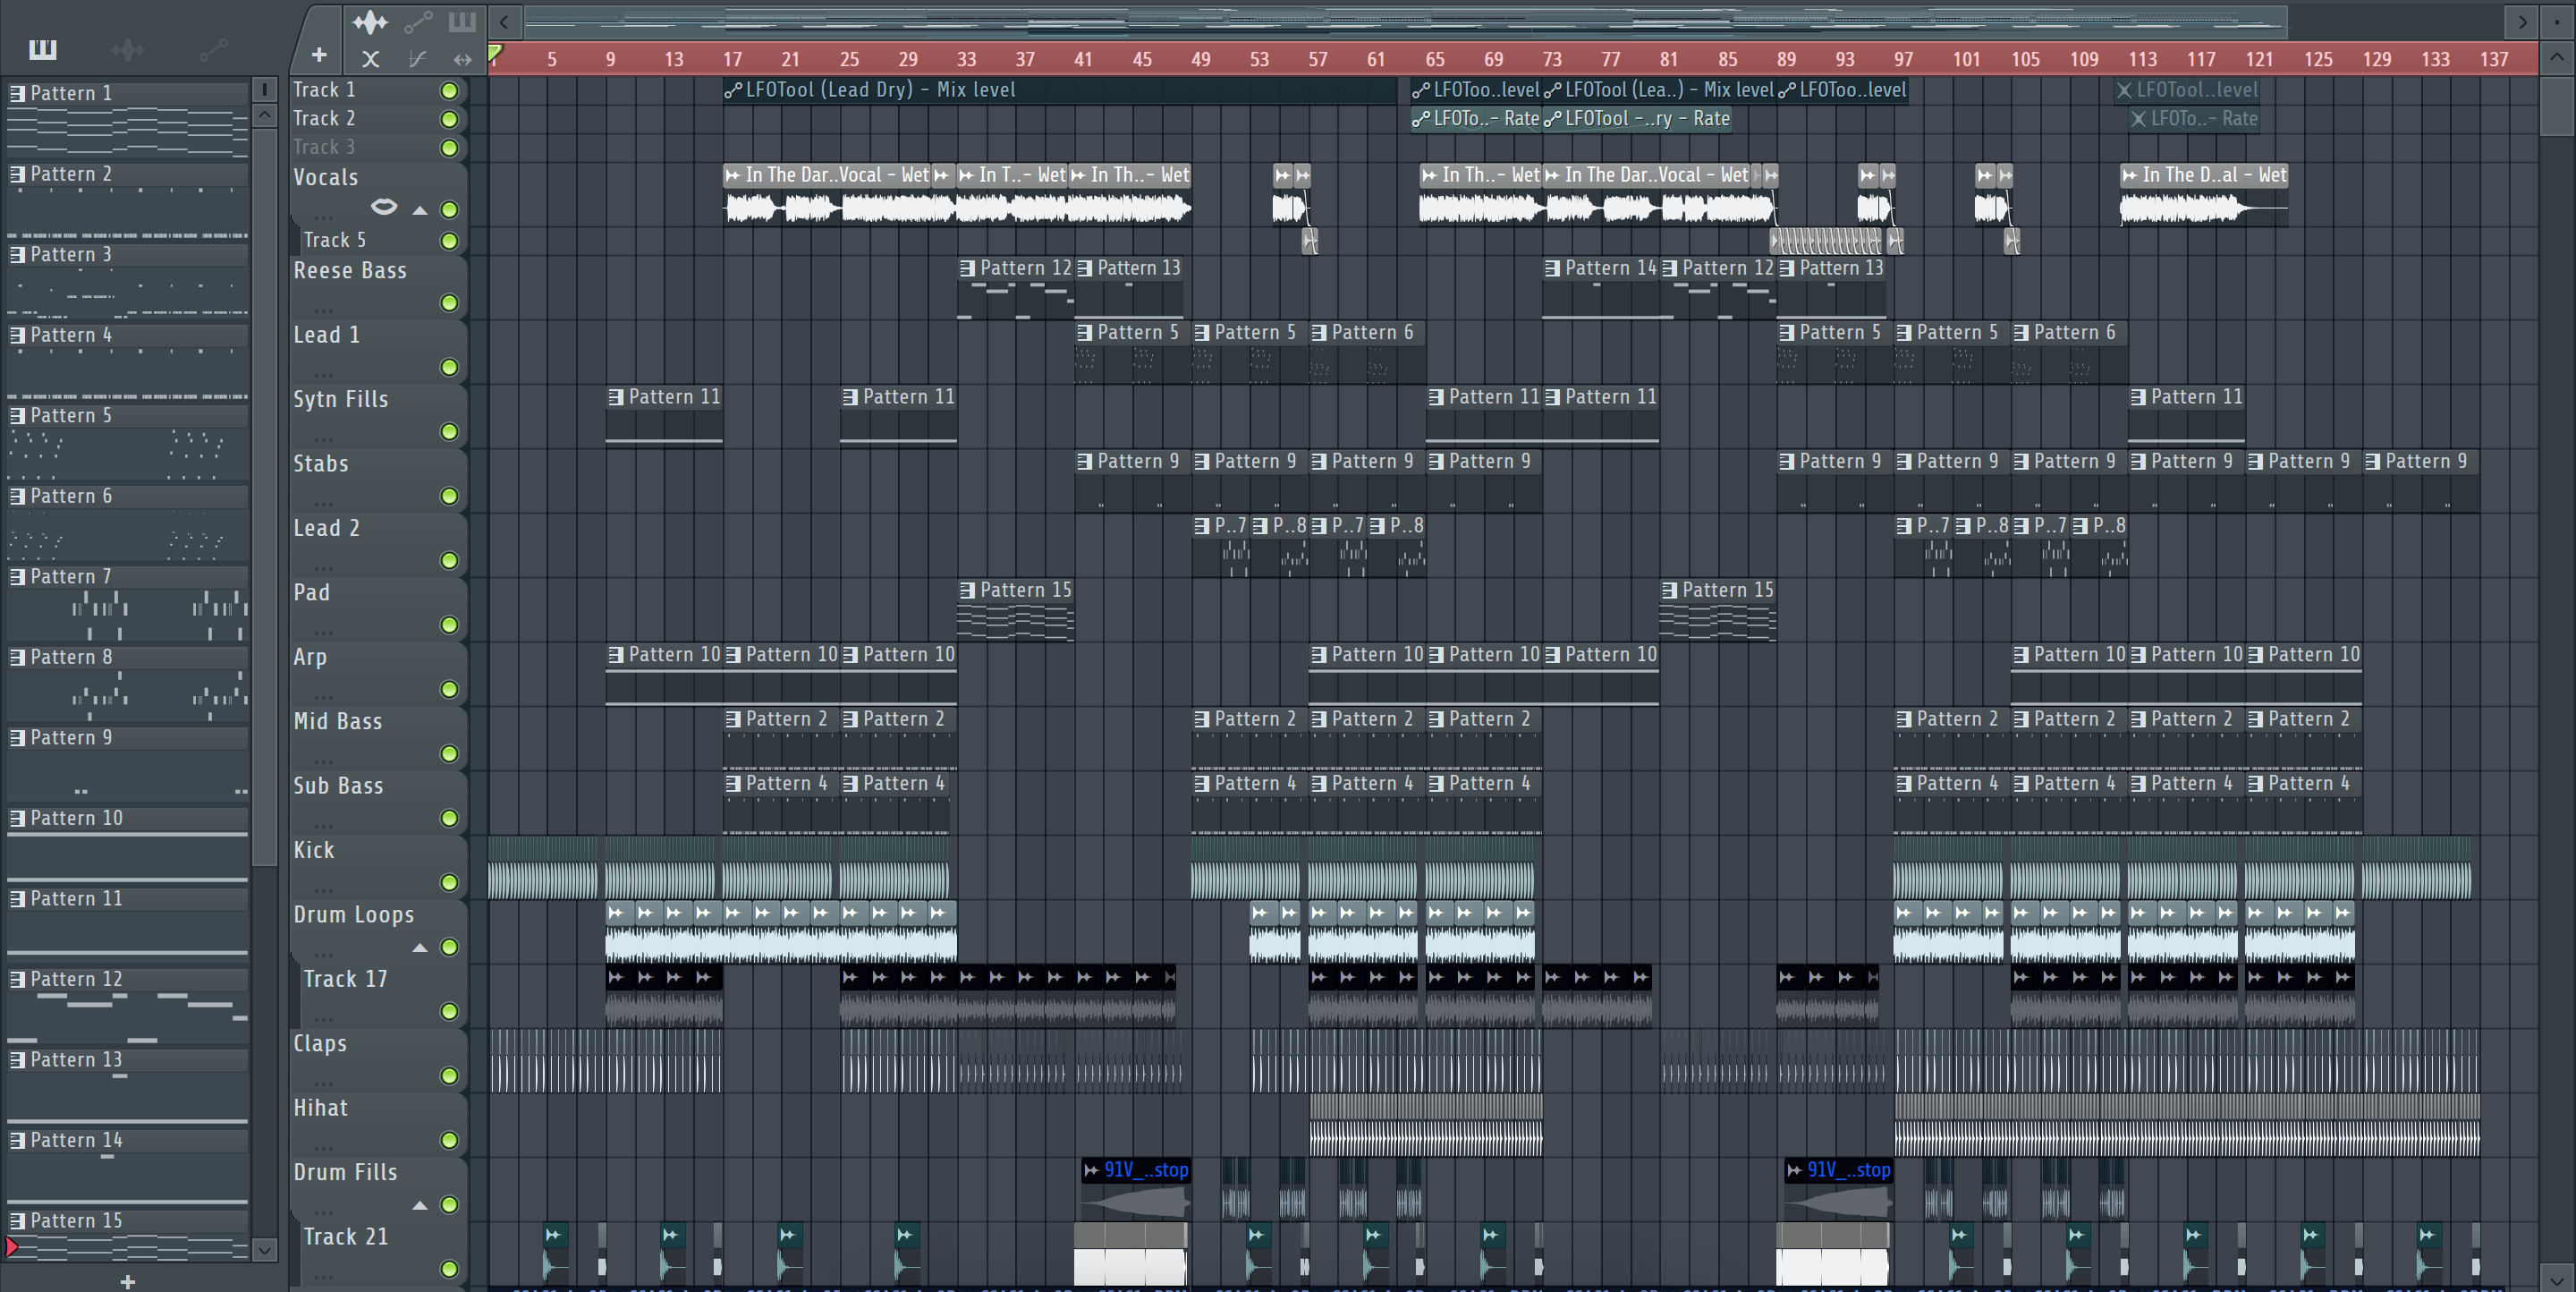This screenshot has height=1292, width=2576.
Task: Mute the Hihat track
Action: (449, 1140)
